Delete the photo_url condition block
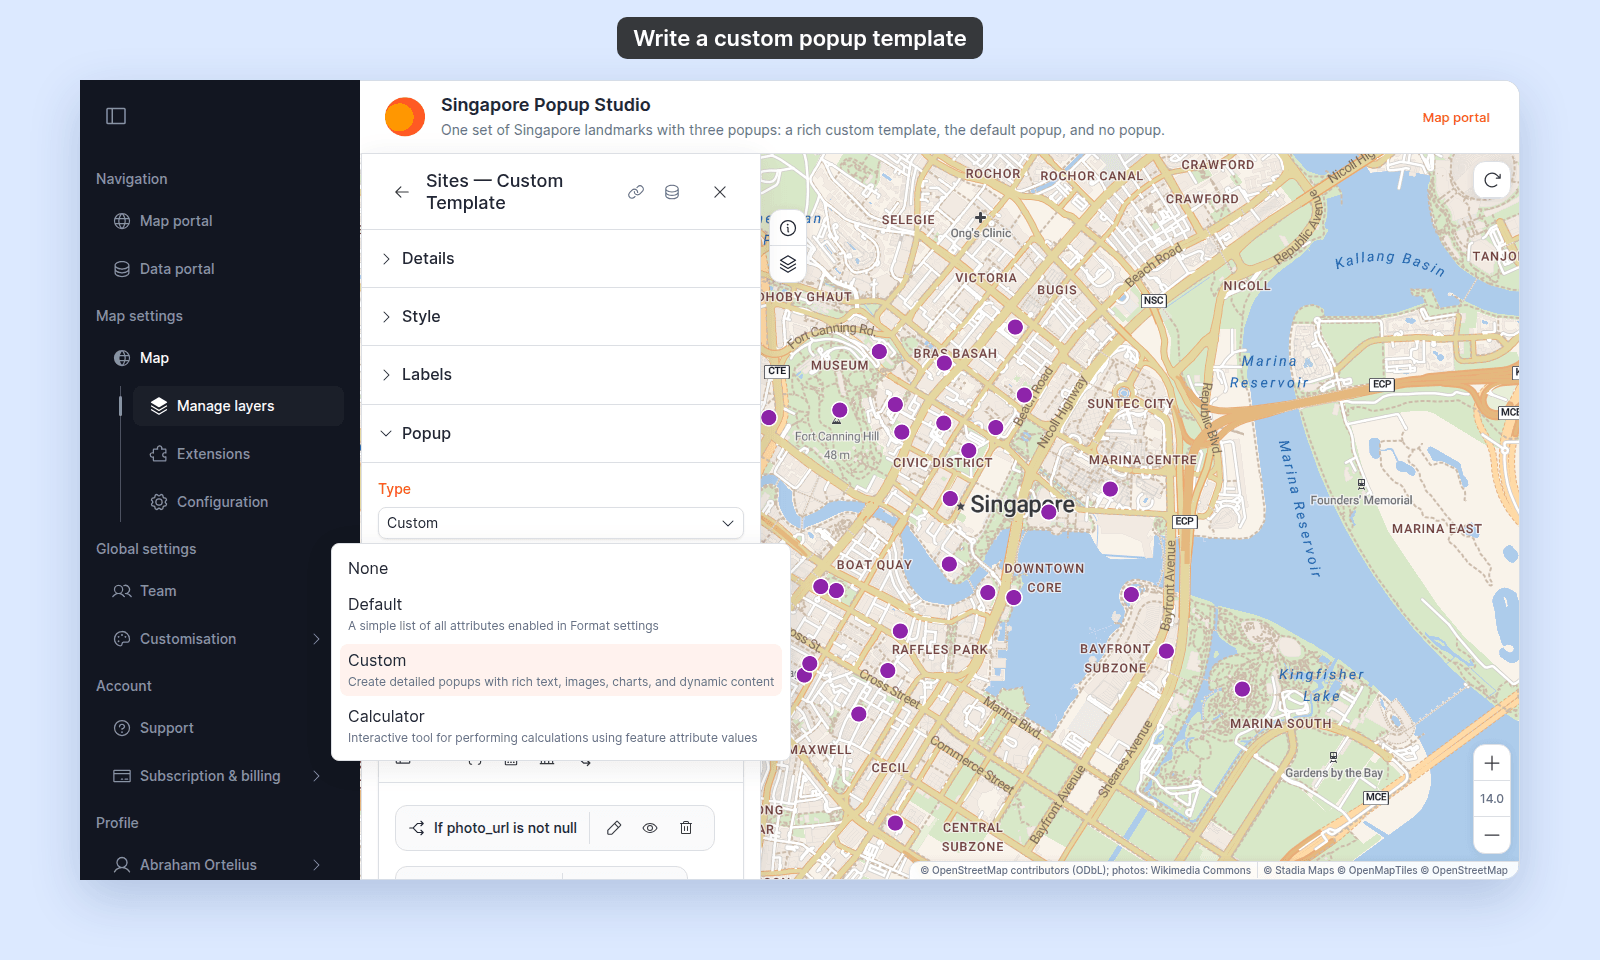 (686, 828)
